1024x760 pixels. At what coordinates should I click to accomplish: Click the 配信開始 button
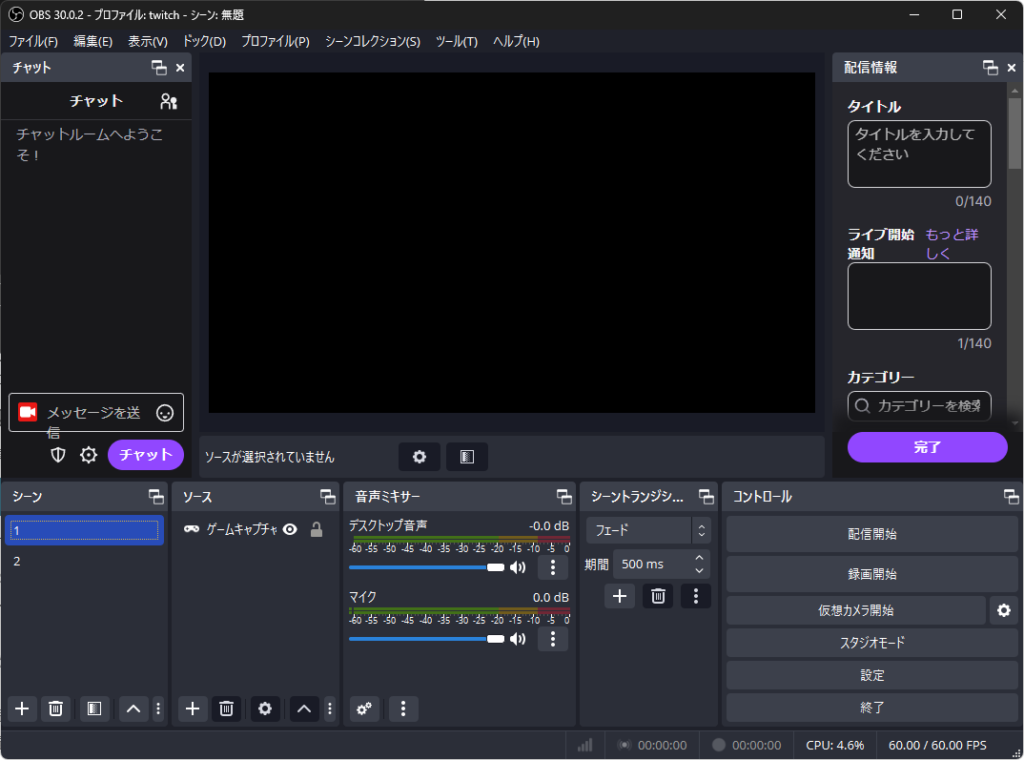(x=871, y=534)
